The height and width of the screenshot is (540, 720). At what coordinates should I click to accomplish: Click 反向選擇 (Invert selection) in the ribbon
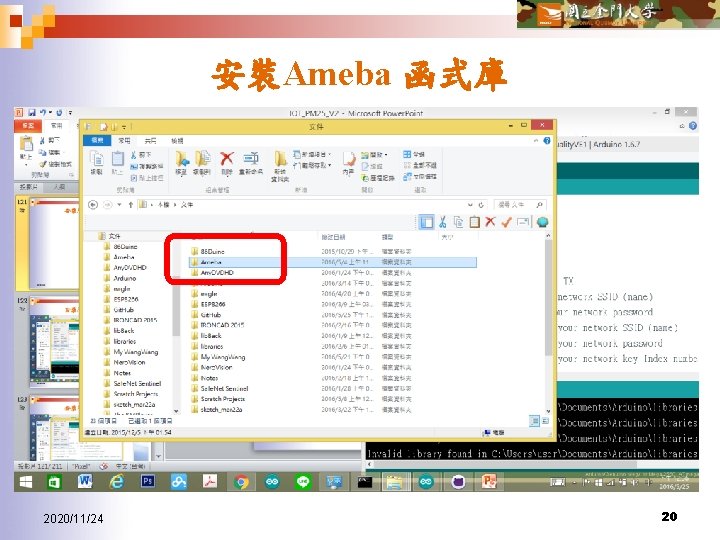420,176
